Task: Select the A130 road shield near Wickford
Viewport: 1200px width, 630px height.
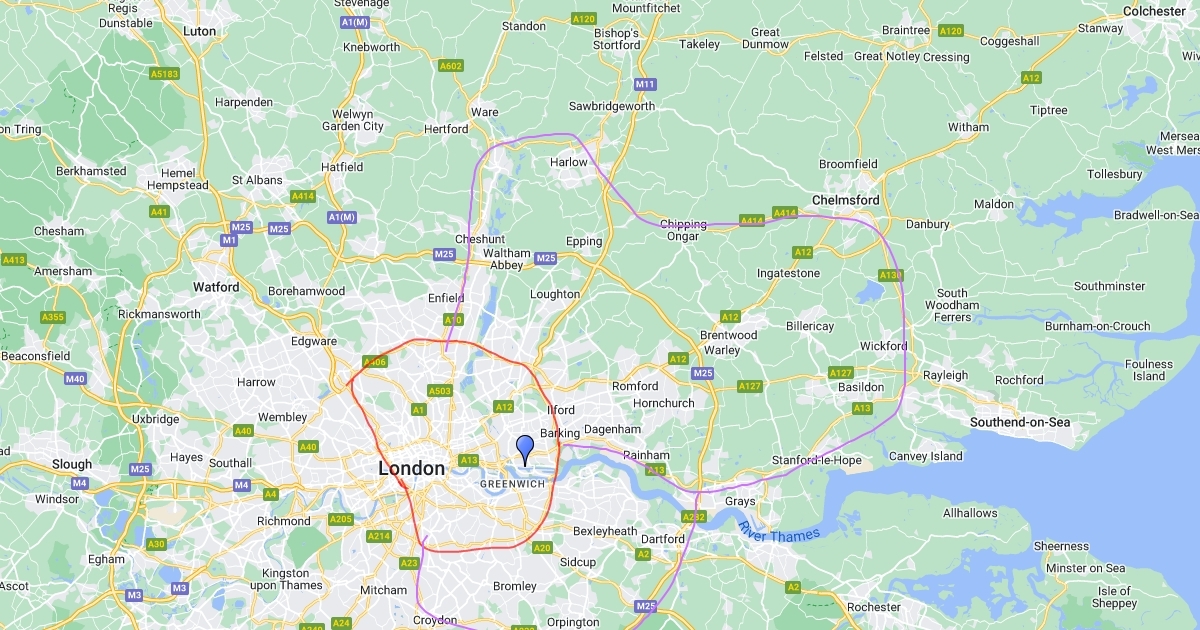Action: click(890, 275)
